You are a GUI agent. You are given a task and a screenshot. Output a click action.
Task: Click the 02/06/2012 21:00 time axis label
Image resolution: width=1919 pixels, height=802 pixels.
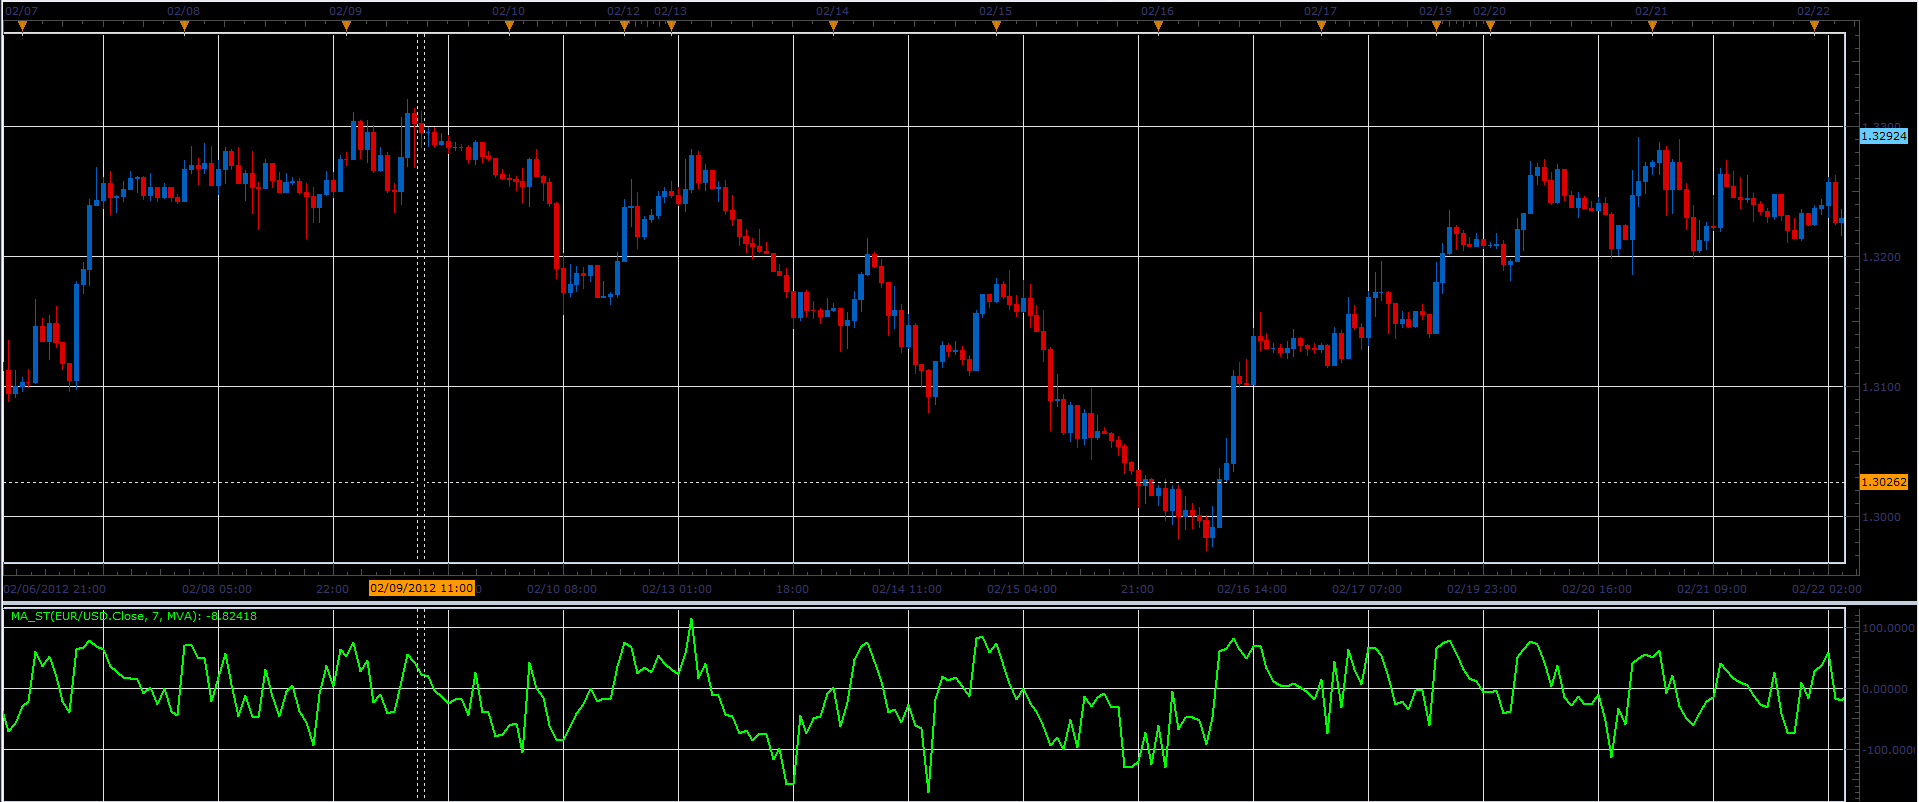pyautogui.click(x=55, y=589)
